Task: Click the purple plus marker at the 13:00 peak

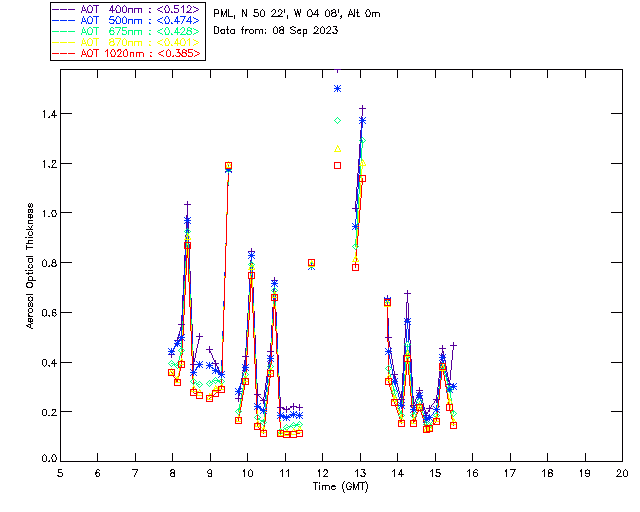Action: point(362,108)
